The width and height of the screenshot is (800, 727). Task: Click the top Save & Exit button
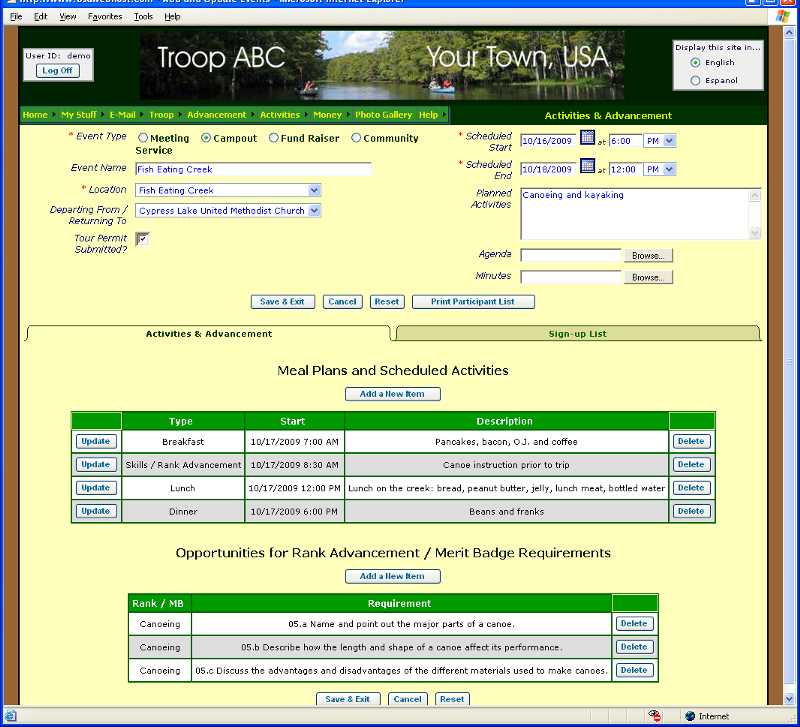coord(283,302)
